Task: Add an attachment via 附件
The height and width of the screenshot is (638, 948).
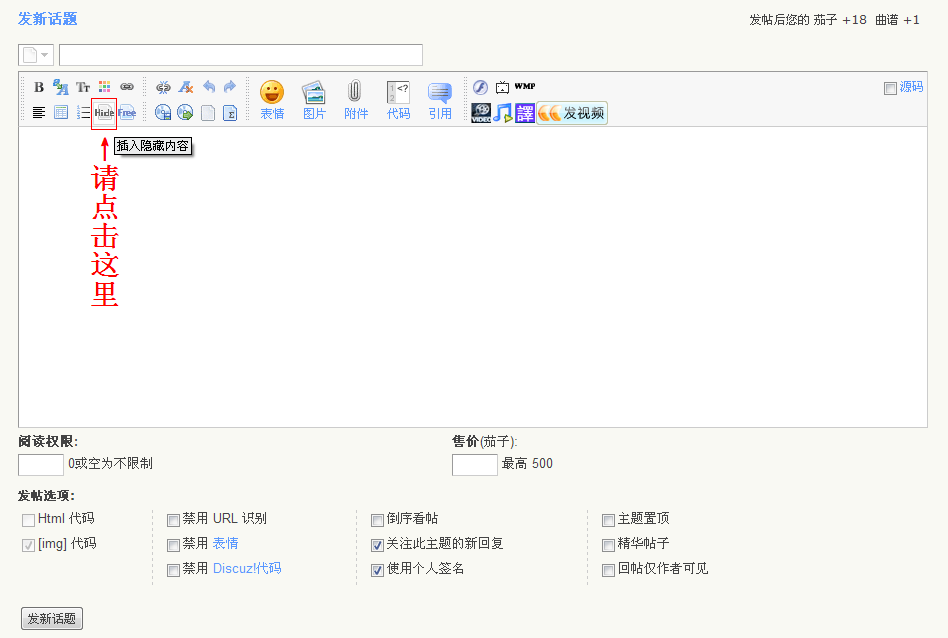Action: [356, 100]
